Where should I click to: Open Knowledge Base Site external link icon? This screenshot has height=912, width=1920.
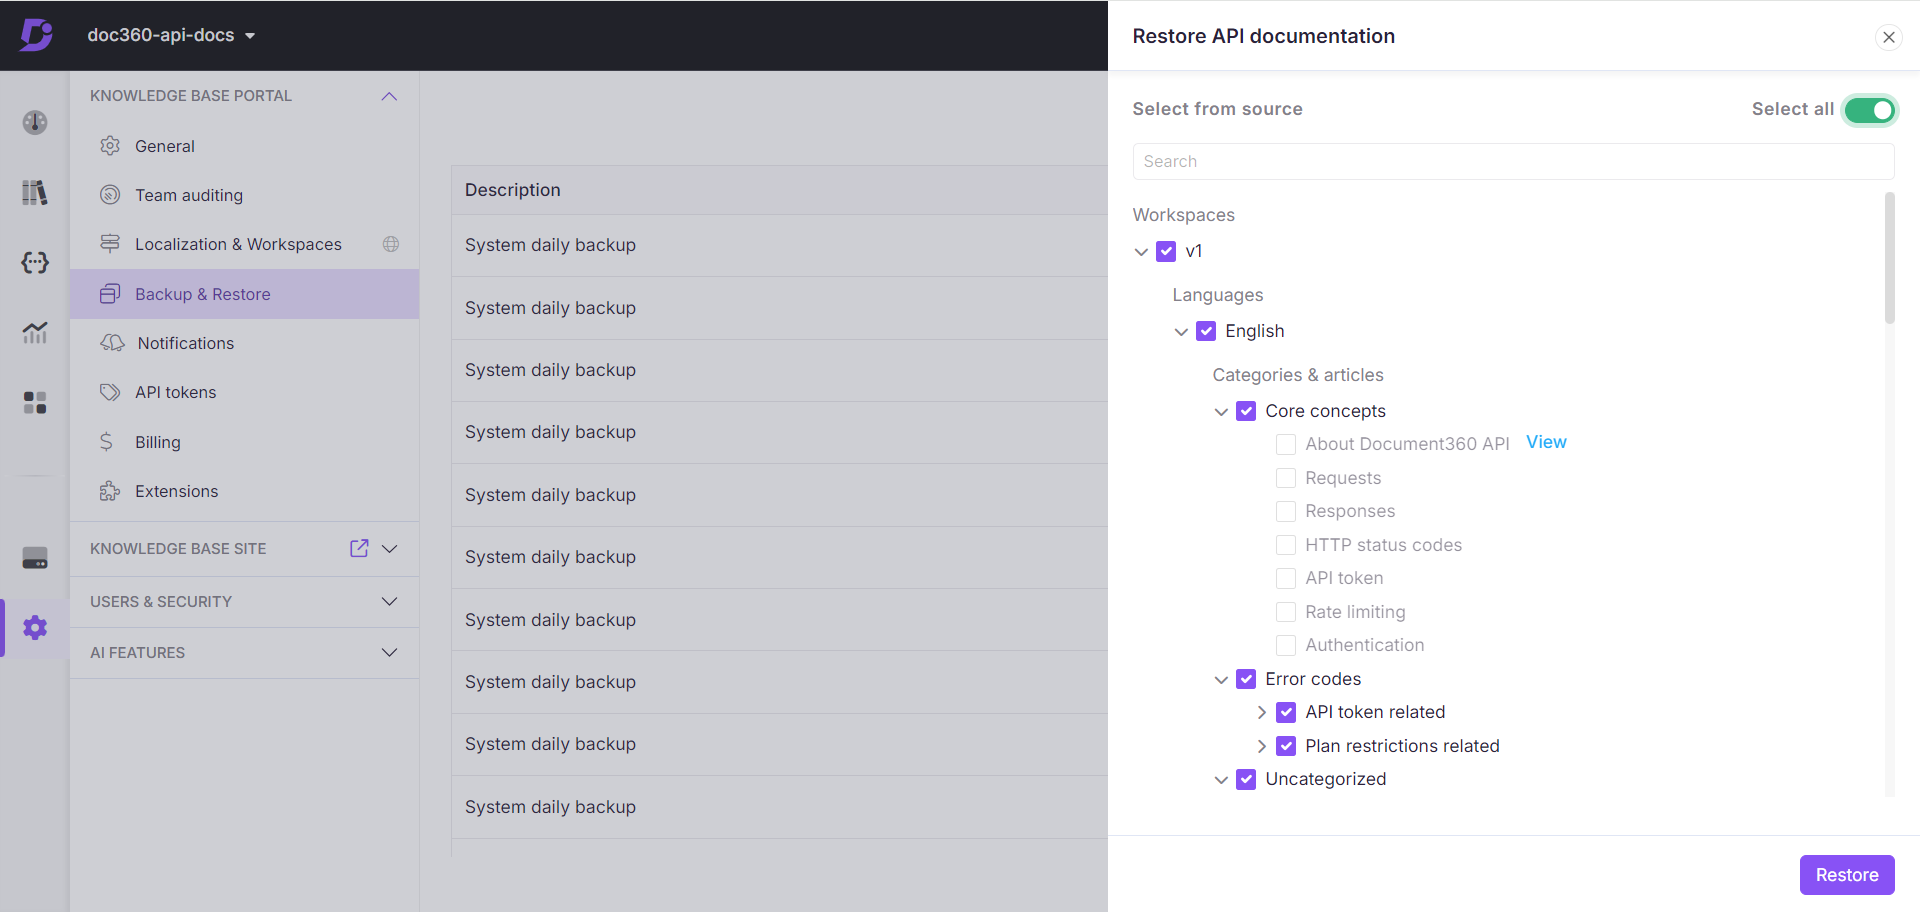coord(359,548)
